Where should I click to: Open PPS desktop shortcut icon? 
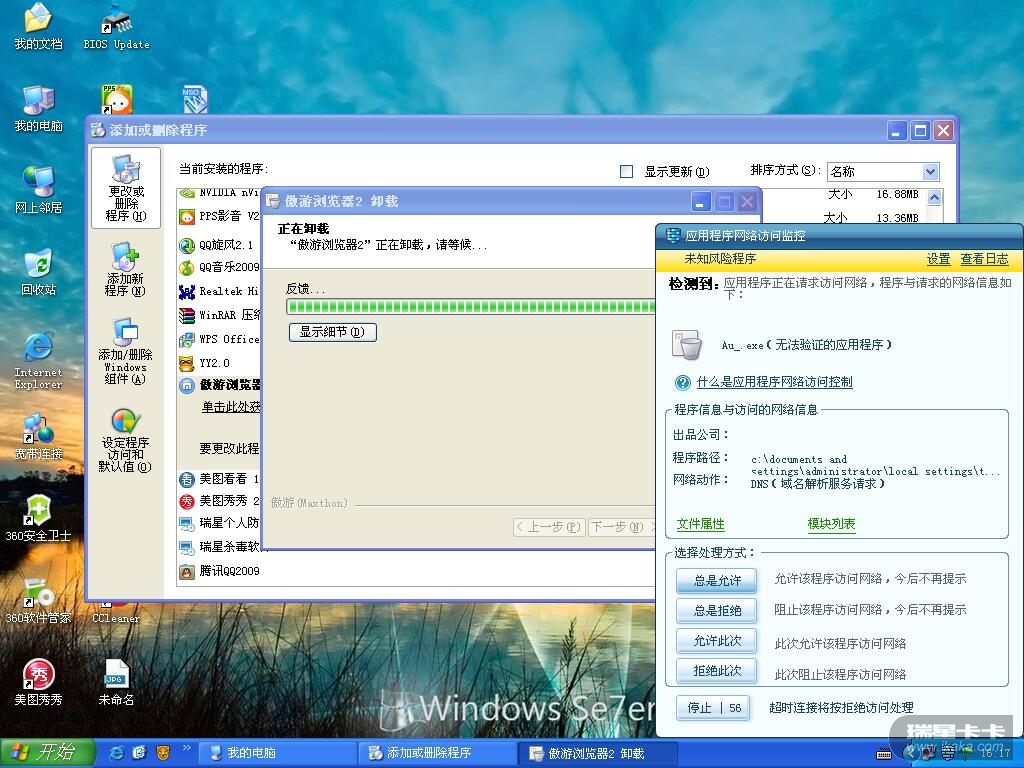click(x=117, y=99)
